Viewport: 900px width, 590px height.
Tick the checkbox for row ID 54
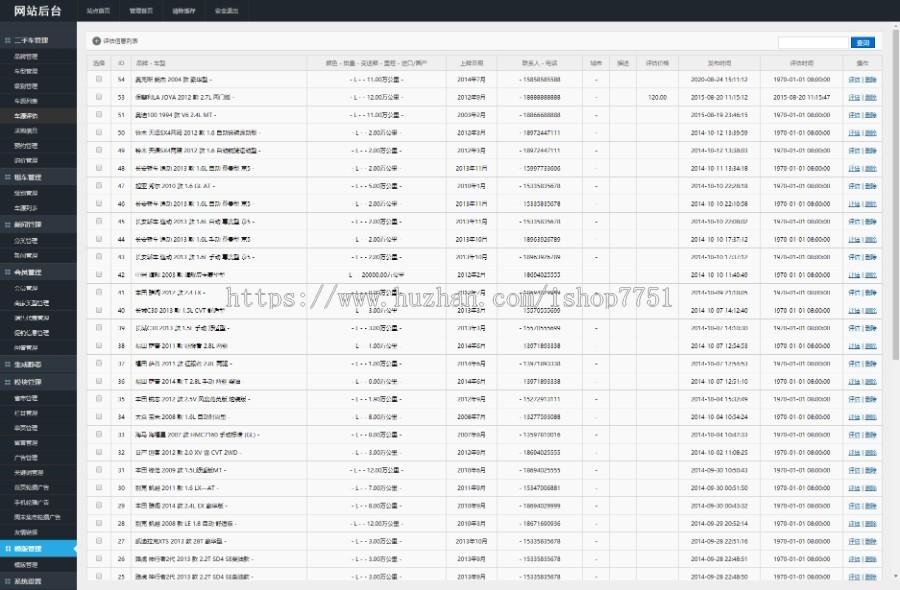(x=99, y=79)
